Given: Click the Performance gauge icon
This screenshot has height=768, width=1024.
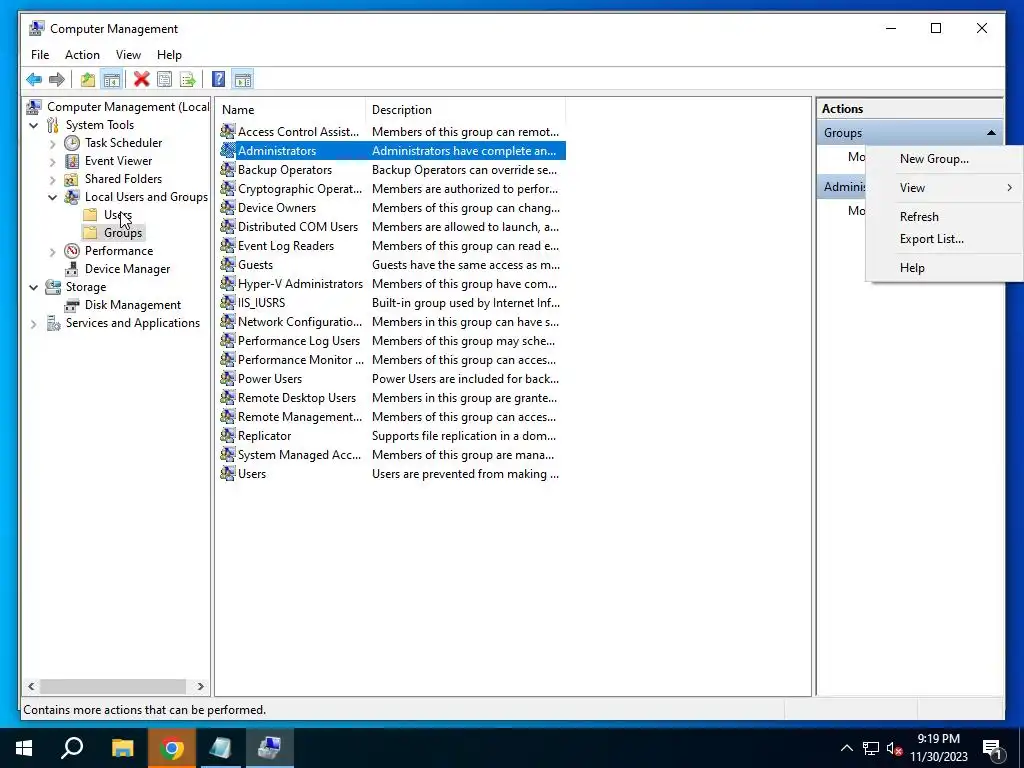Looking at the screenshot, I should 72,251.
